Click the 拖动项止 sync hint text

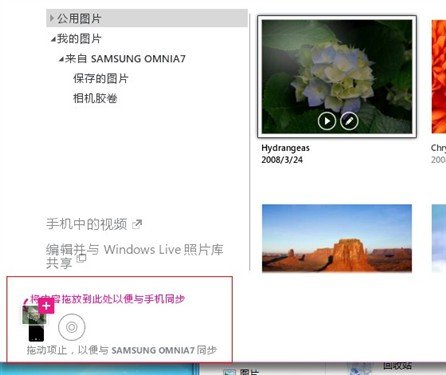point(122,350)
